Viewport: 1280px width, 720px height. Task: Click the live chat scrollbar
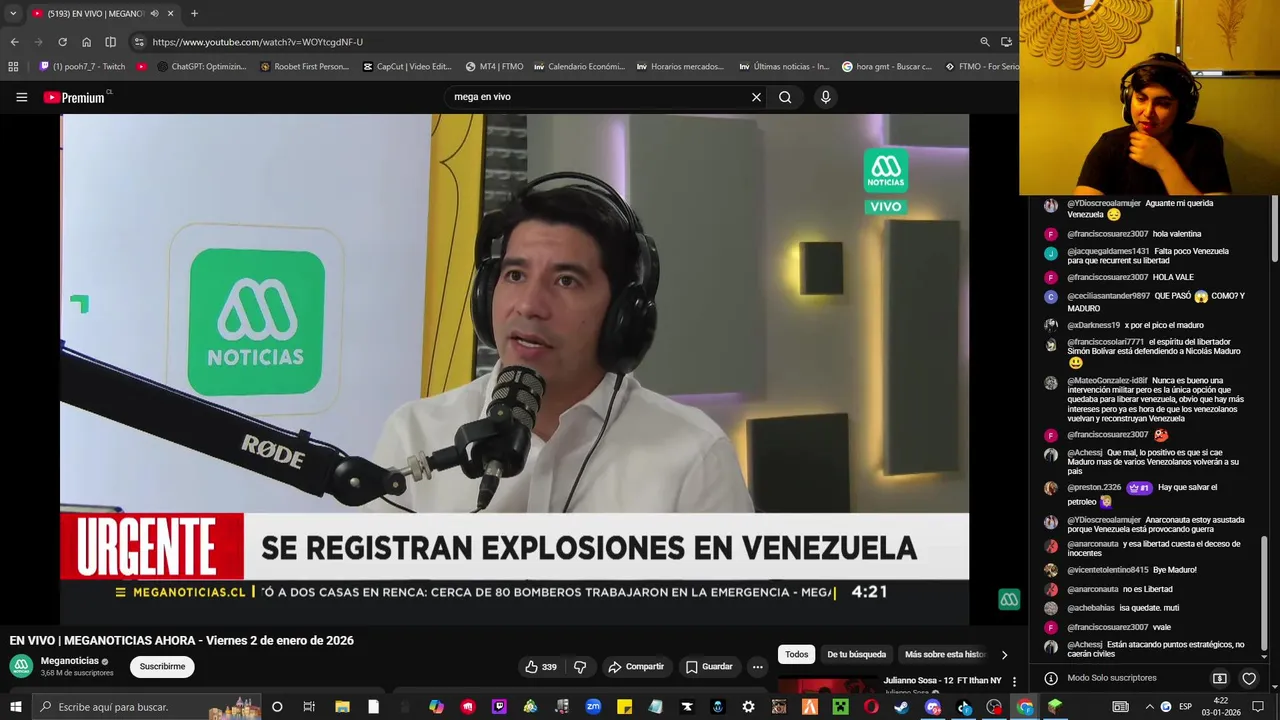1265,594
